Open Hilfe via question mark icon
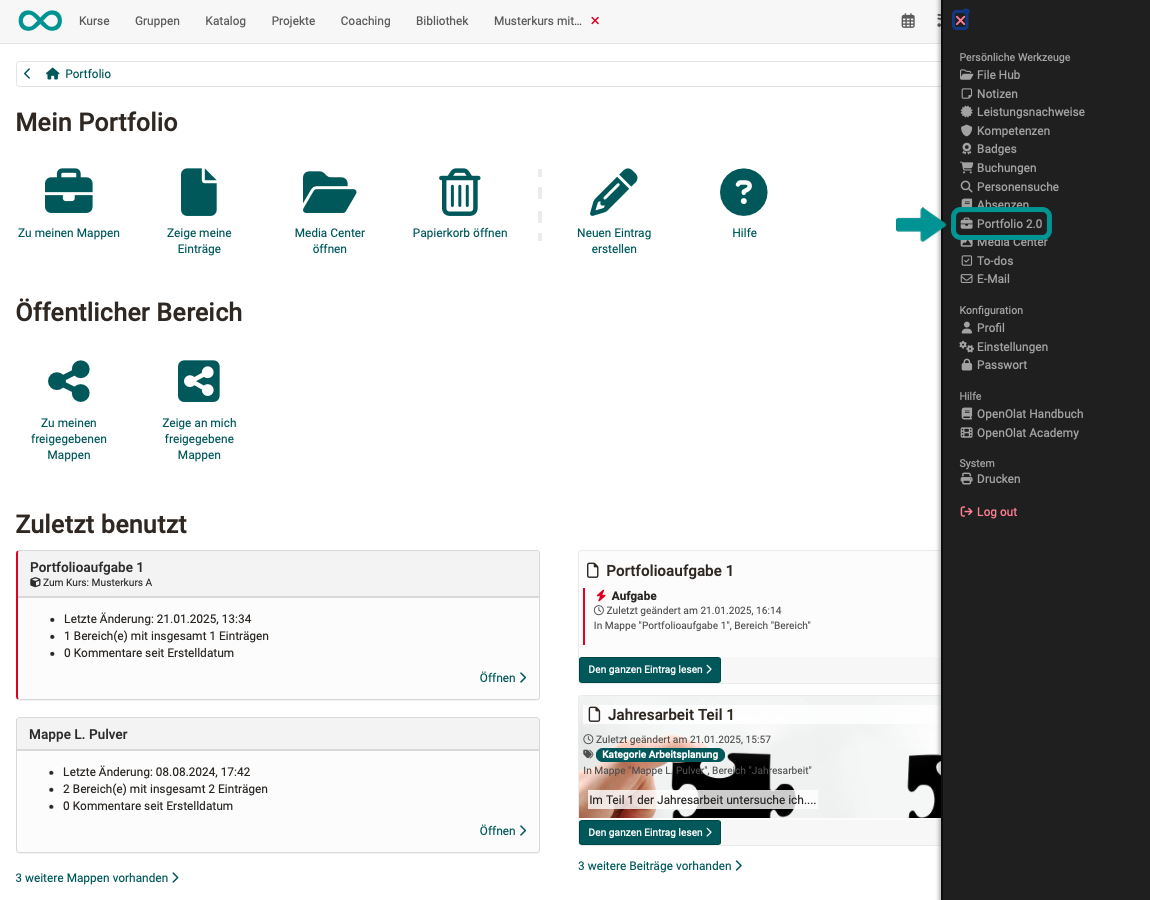Screen dimensions: 1150x900 743,191
